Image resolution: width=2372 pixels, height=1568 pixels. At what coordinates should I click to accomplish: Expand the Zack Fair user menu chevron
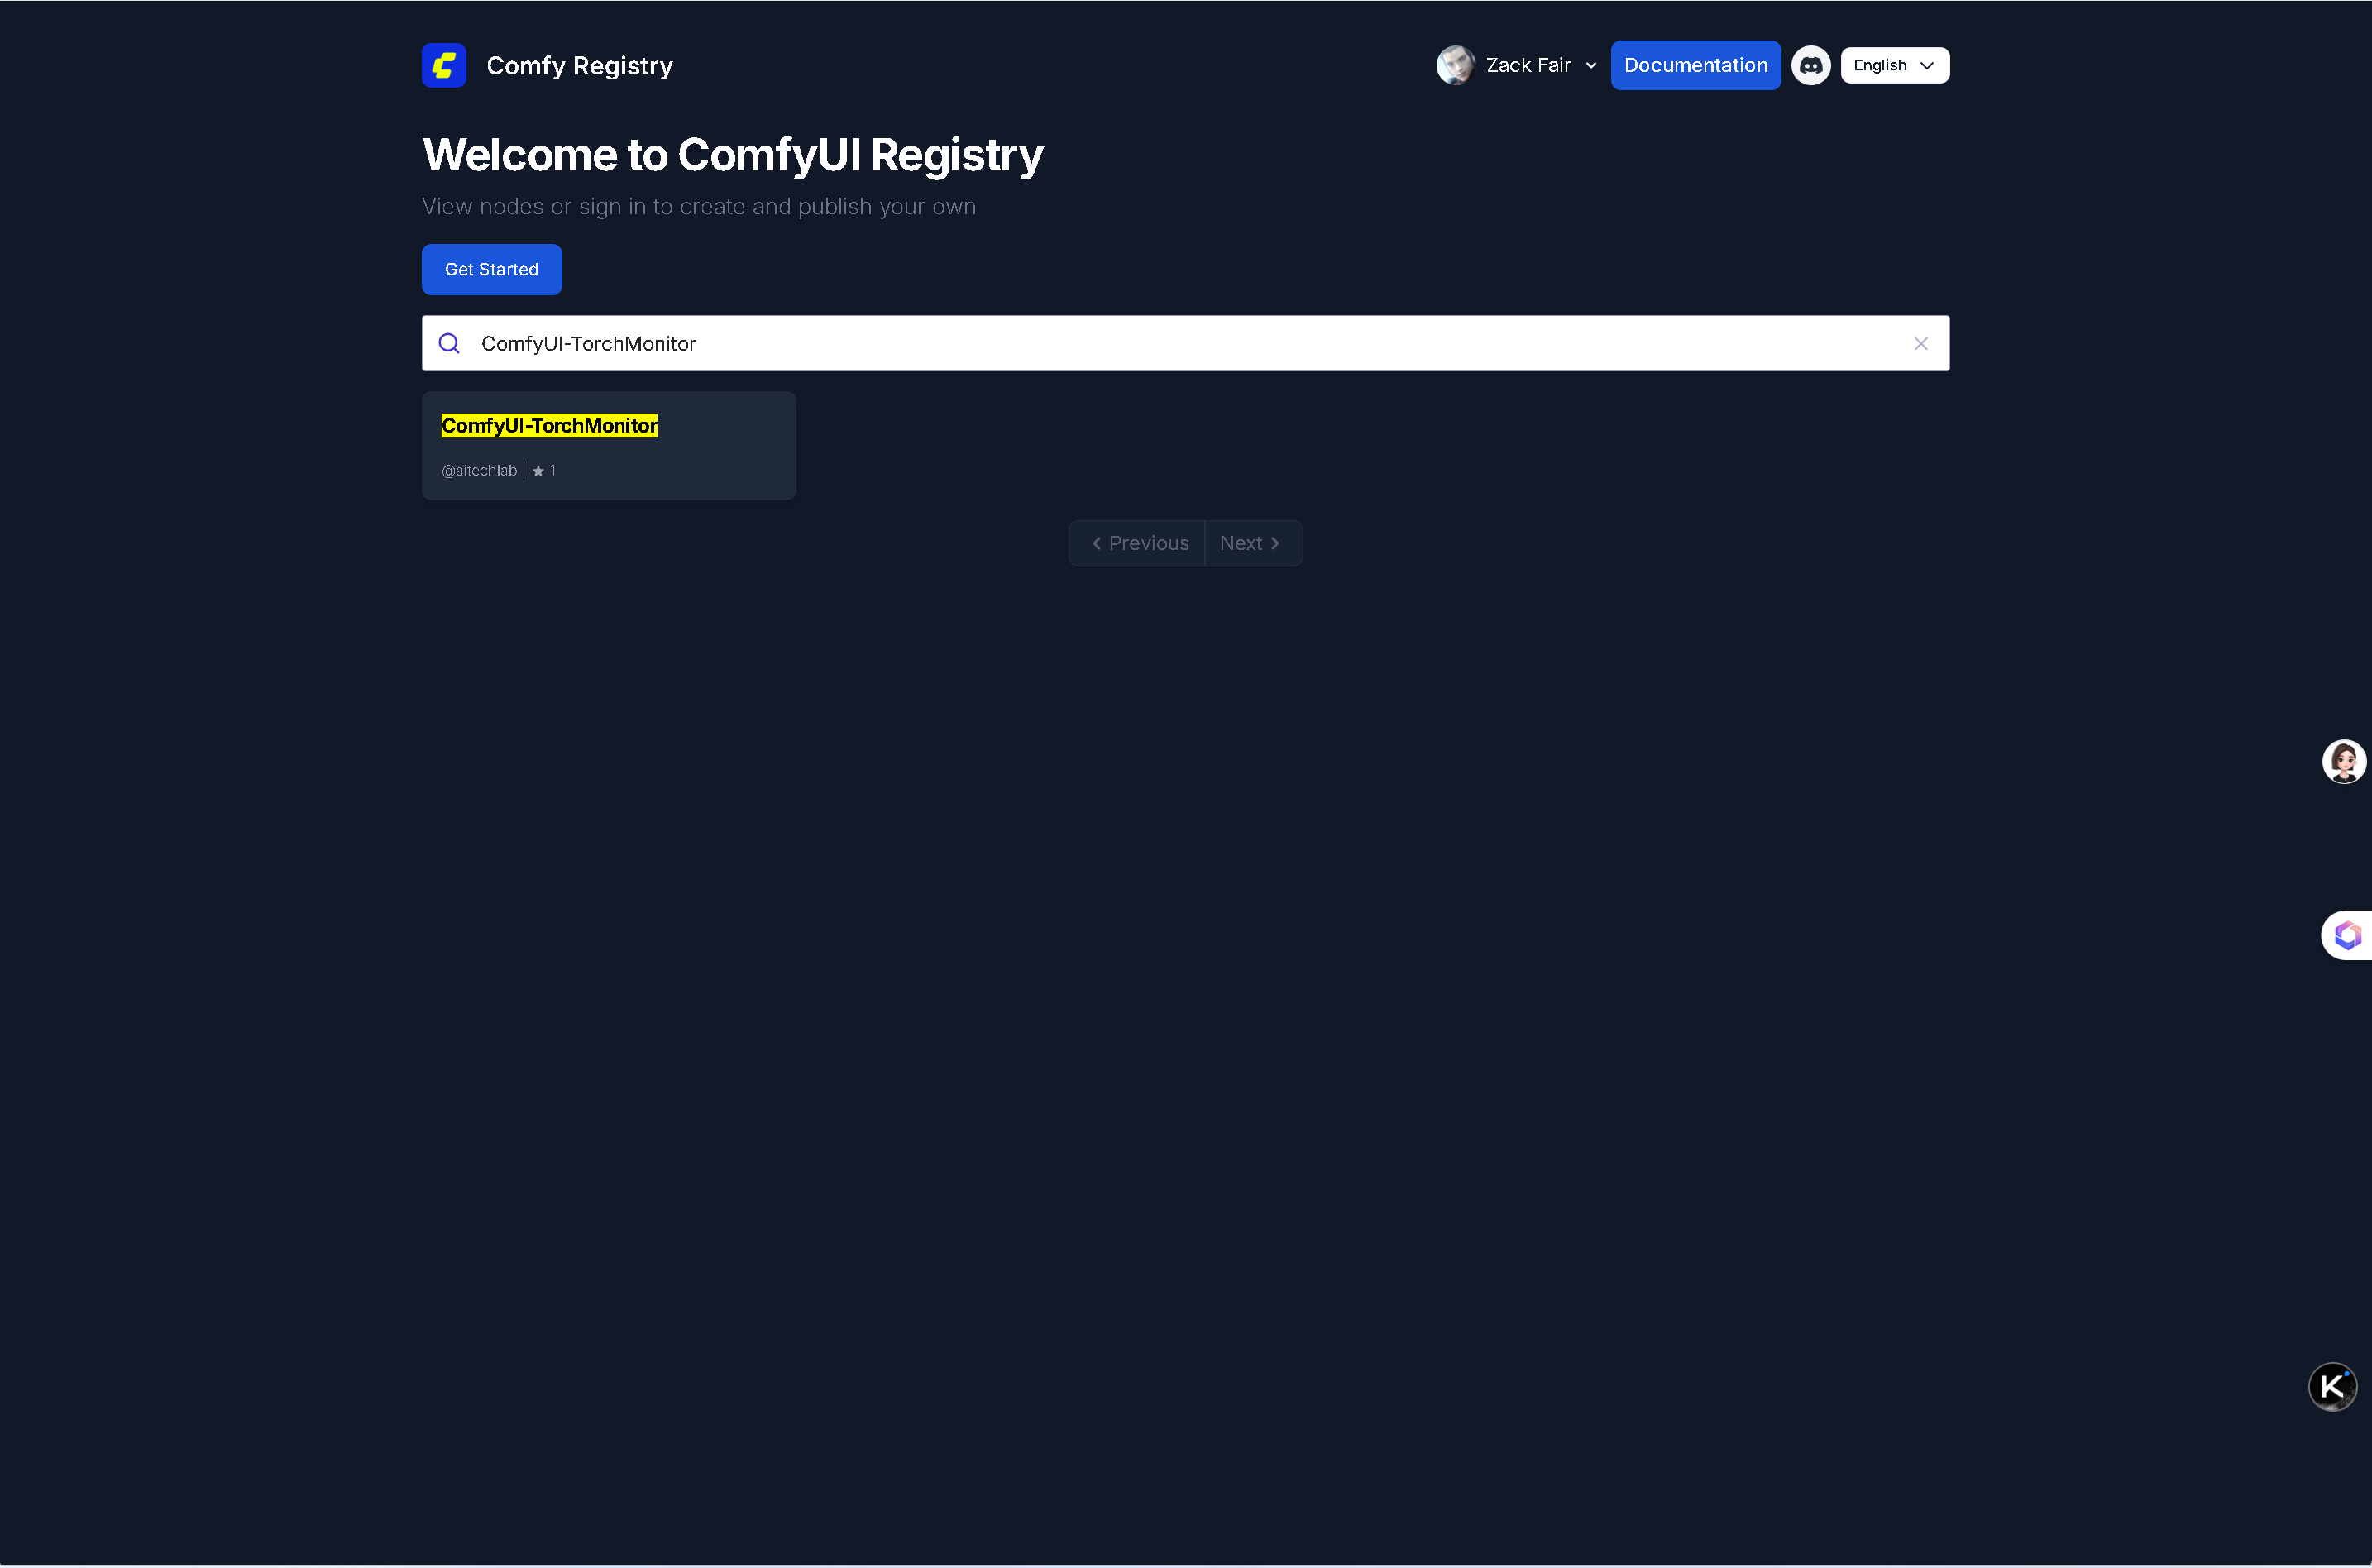tap(1591, 66)
